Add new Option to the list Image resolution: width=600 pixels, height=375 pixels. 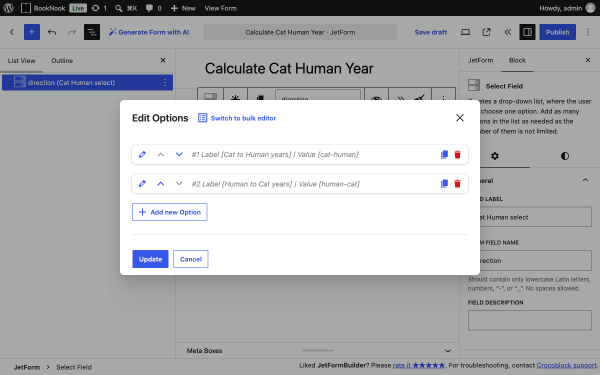point(170,212)
